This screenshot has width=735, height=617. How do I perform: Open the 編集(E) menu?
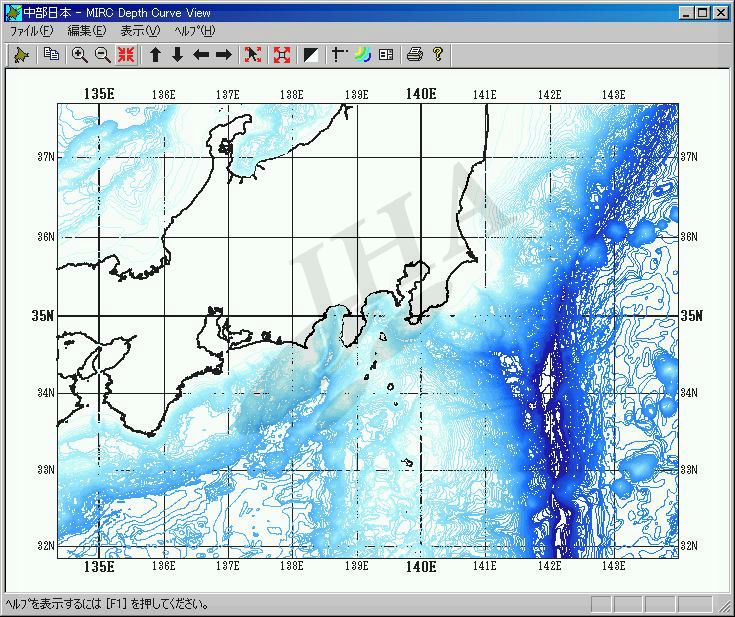coord(87,31)
